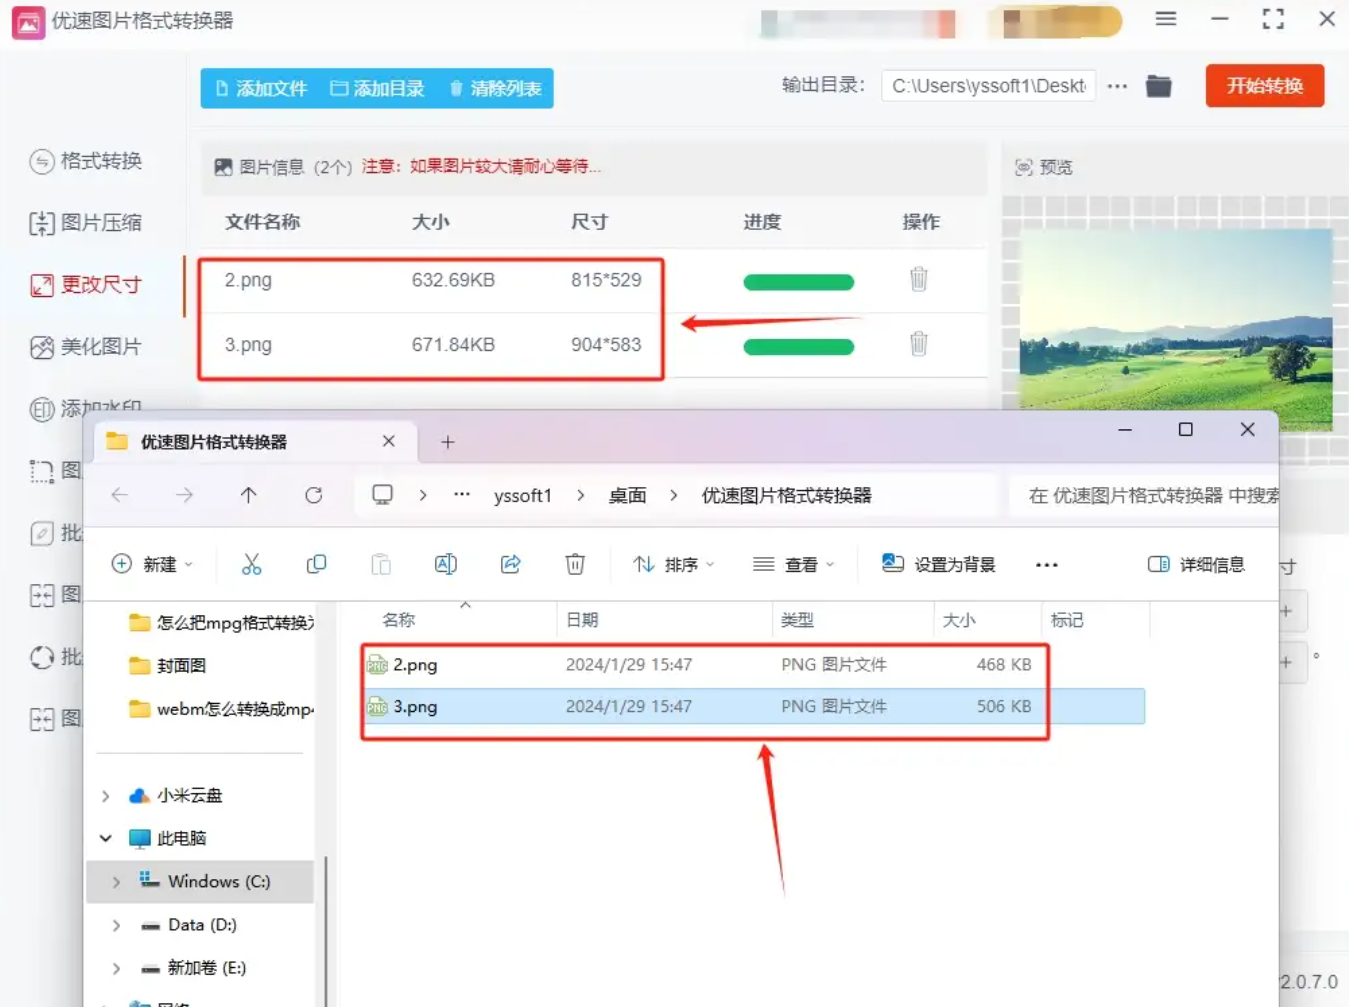Open the converter's hamburger menu icon
Image resolution: width=1349 pixels, height=1007 pixels.
1166,19
